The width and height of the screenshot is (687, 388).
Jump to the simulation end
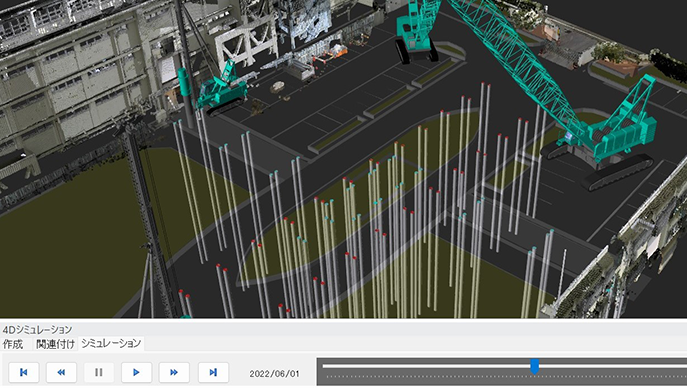click(x=213, y=372)
